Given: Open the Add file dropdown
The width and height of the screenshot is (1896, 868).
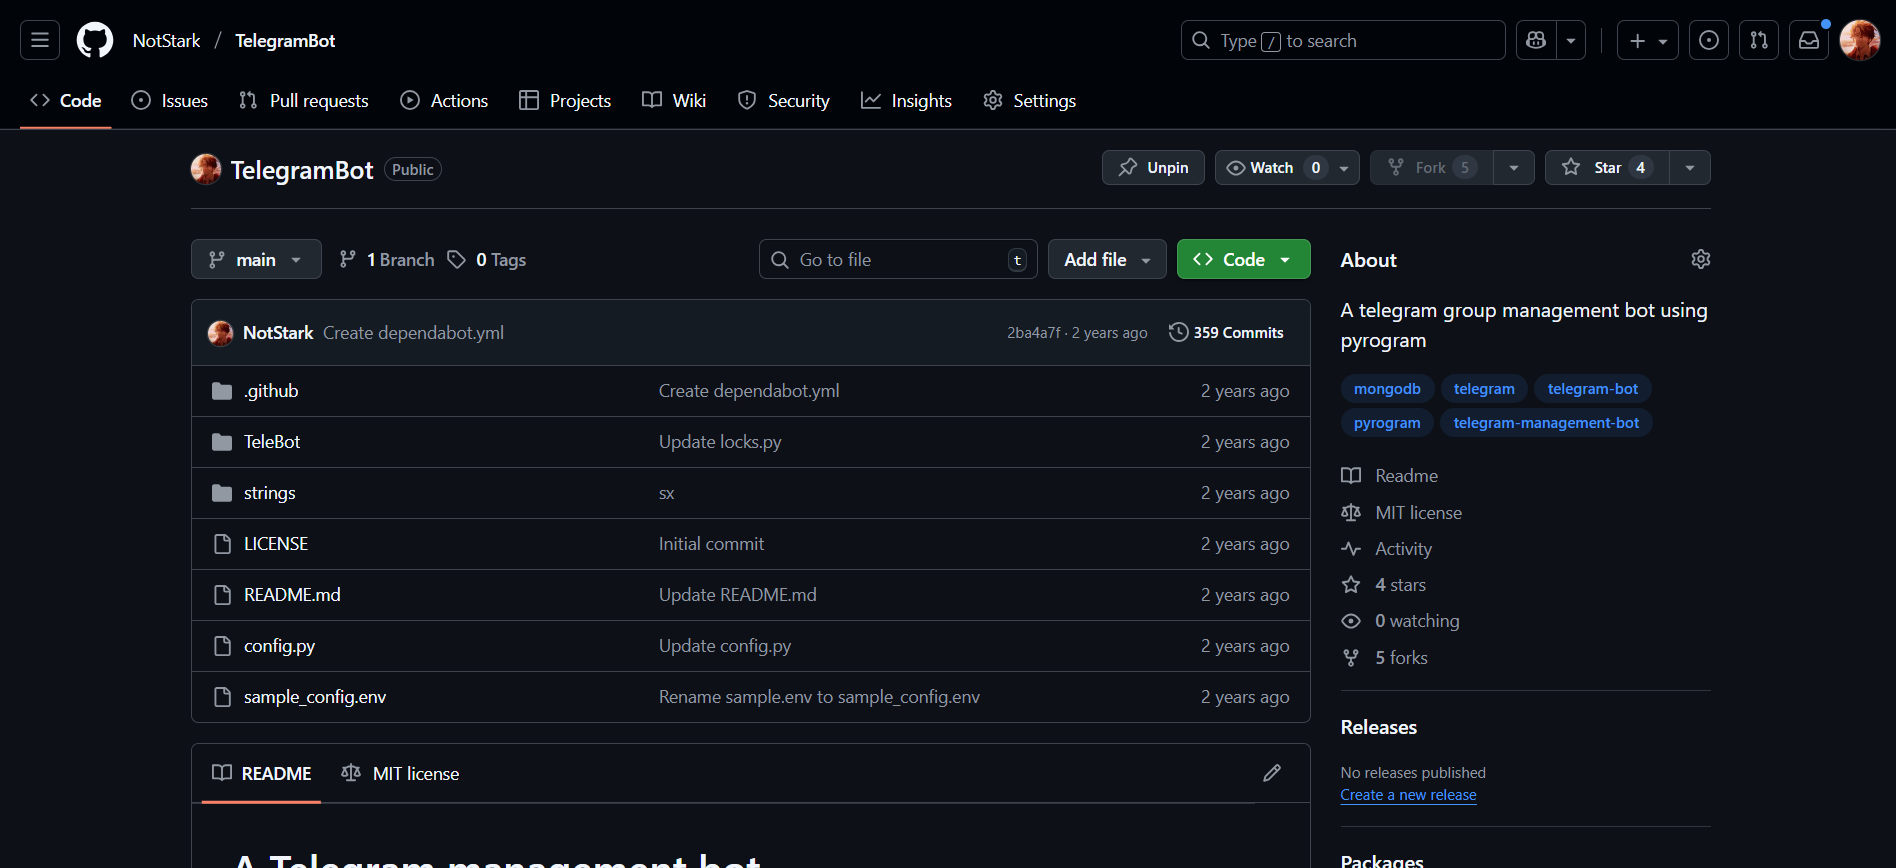Looking at the screenshot, I should (x=1106, y=259).
